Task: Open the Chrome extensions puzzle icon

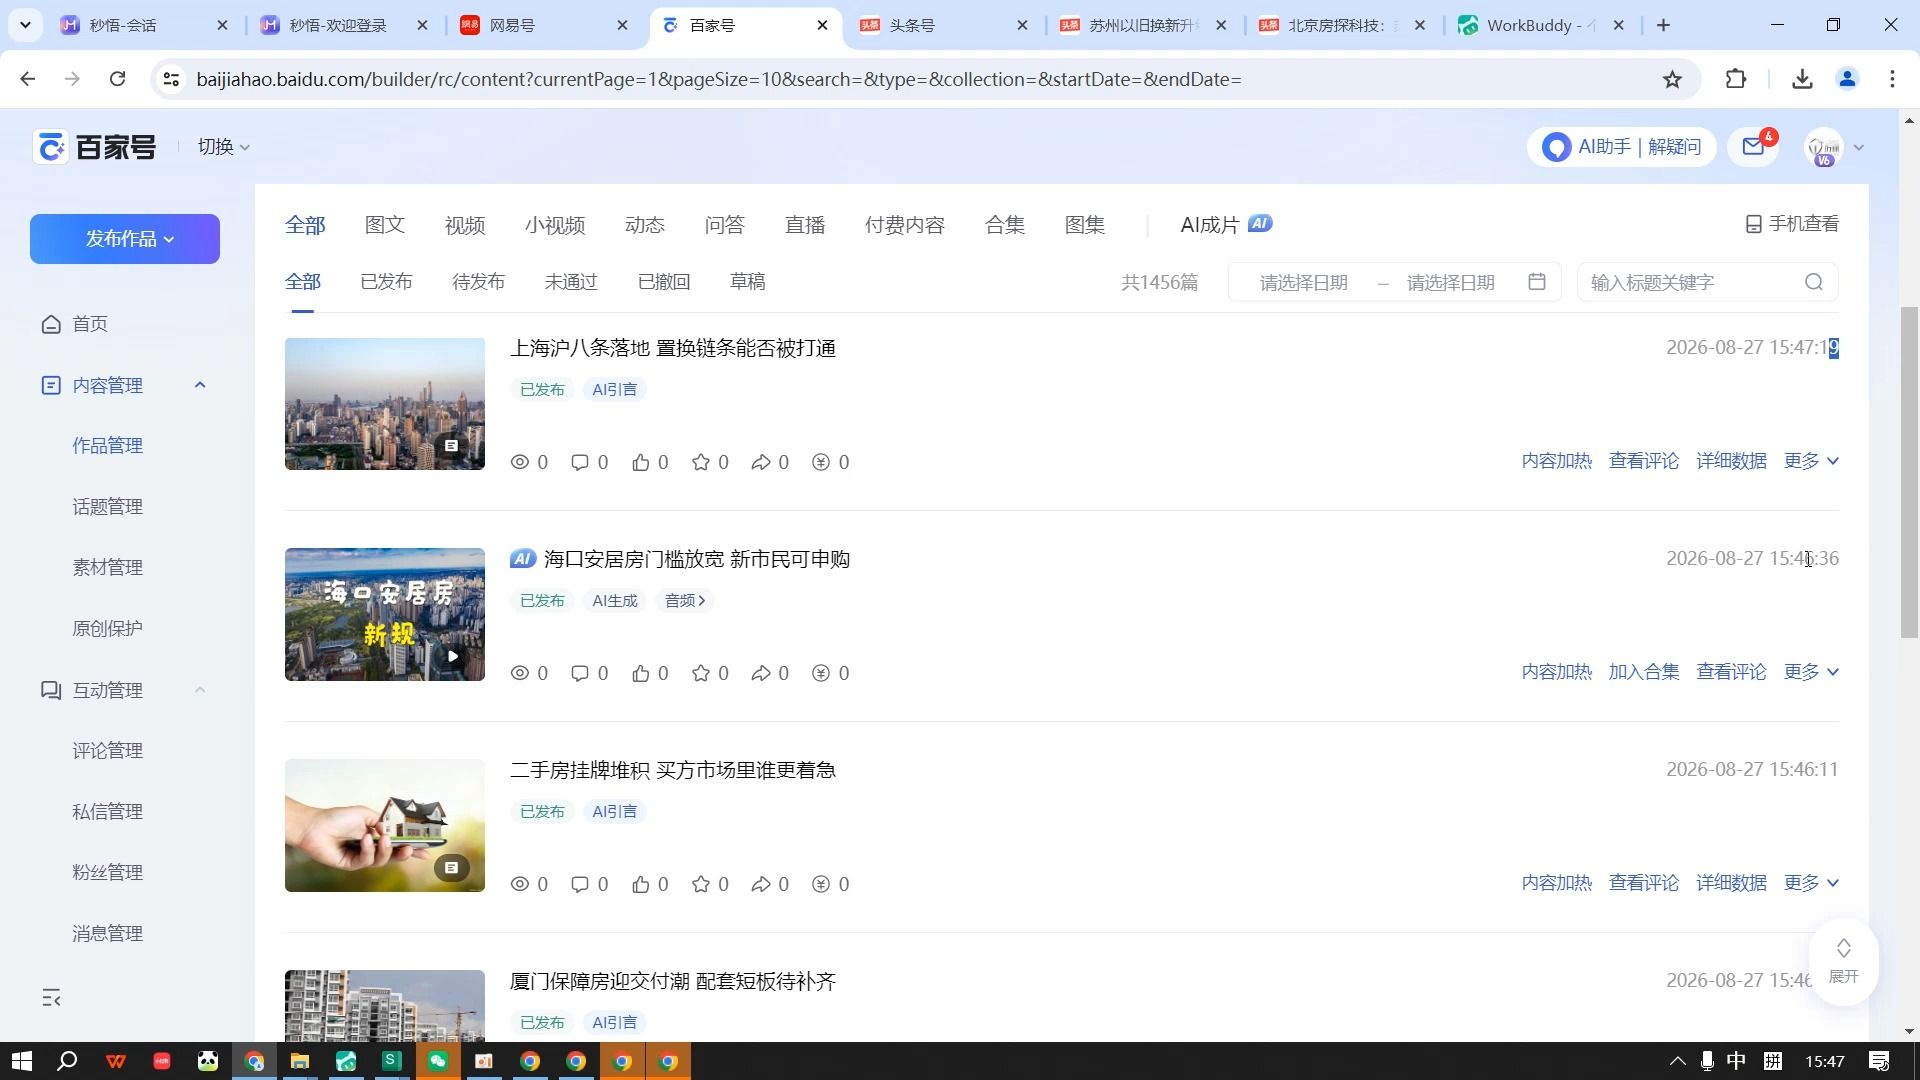Action: click(x=1736, y=79)
